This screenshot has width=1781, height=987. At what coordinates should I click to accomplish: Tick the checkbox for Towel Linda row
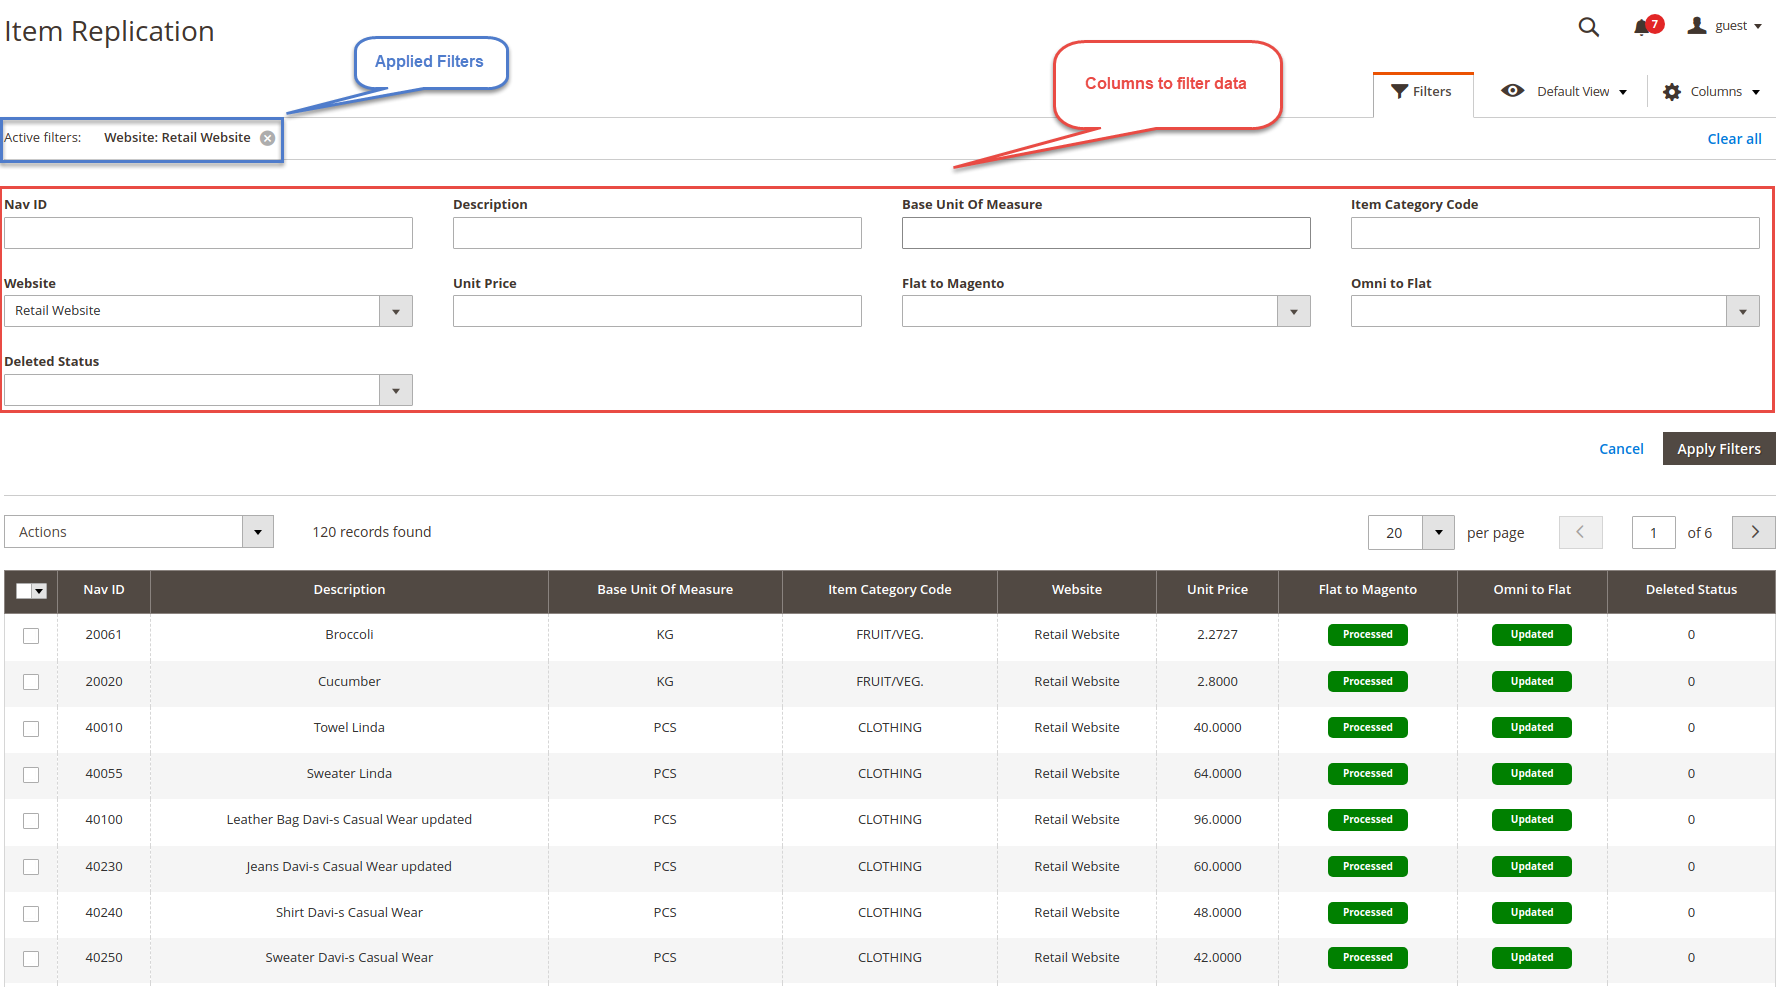click(x=31, y=729)
